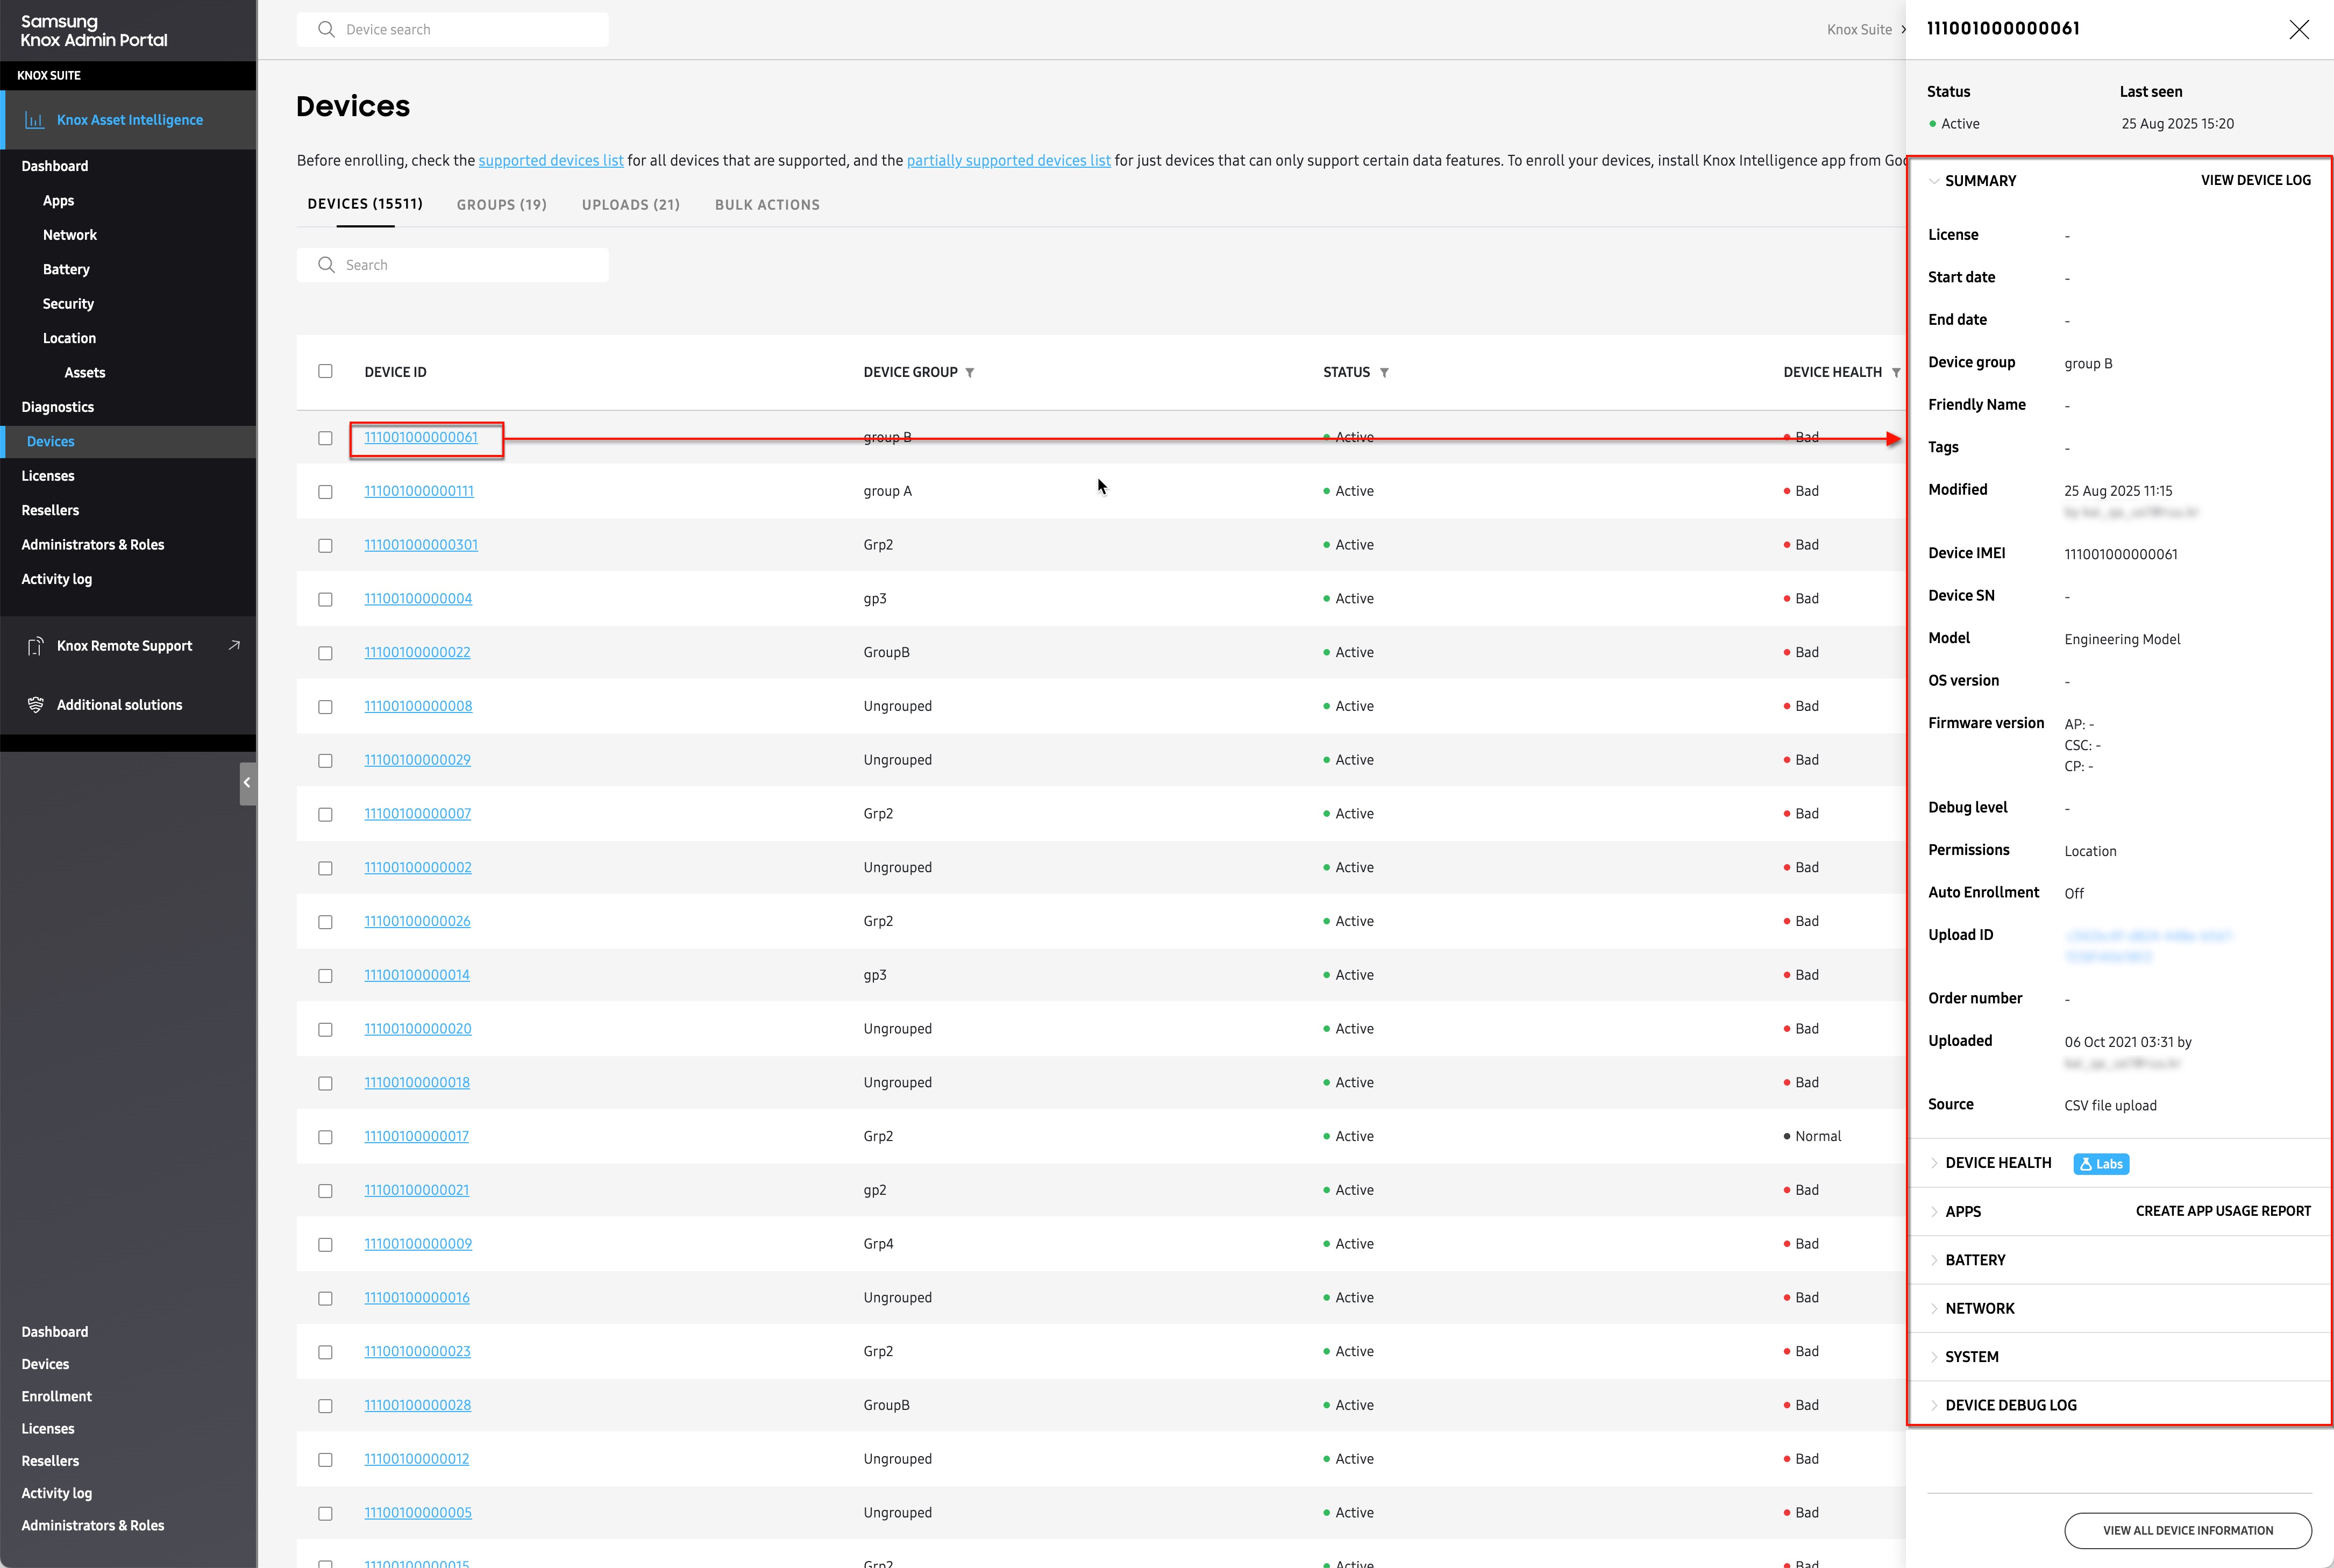
Task: Open Location in the sidebar
Action: click(x=69, y=338)
